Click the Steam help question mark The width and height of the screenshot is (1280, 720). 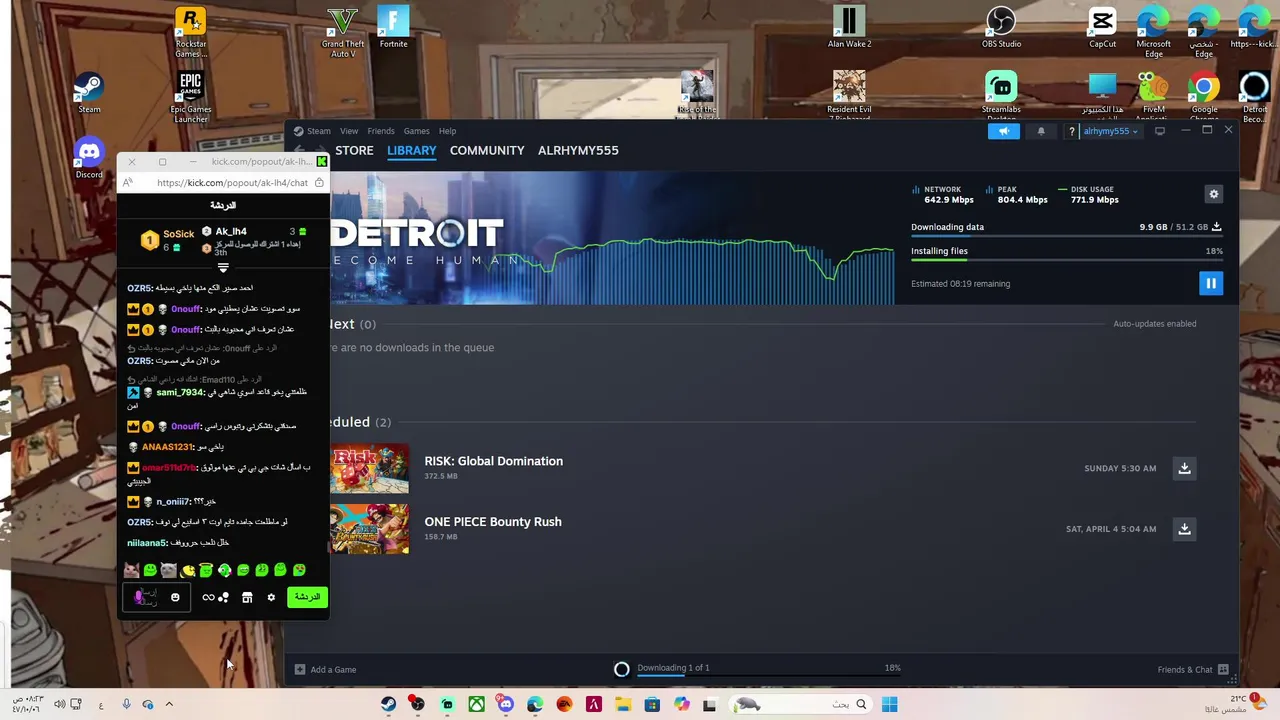coord(1071,131)
